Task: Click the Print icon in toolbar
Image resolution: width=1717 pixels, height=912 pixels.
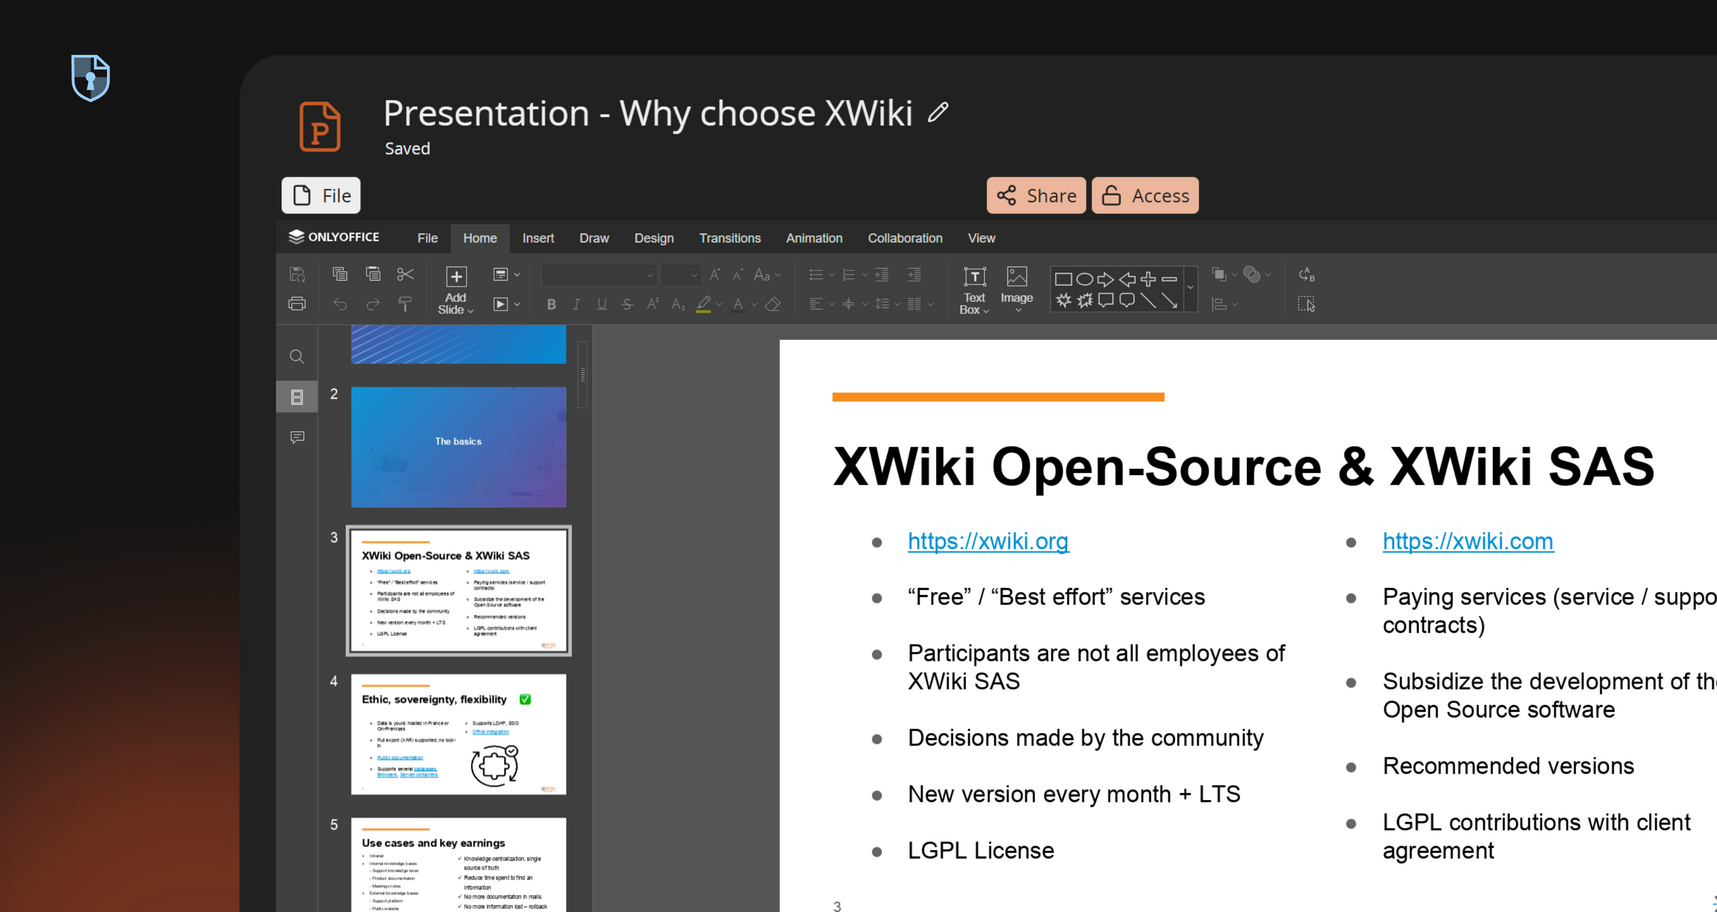Action: (297, 304)
